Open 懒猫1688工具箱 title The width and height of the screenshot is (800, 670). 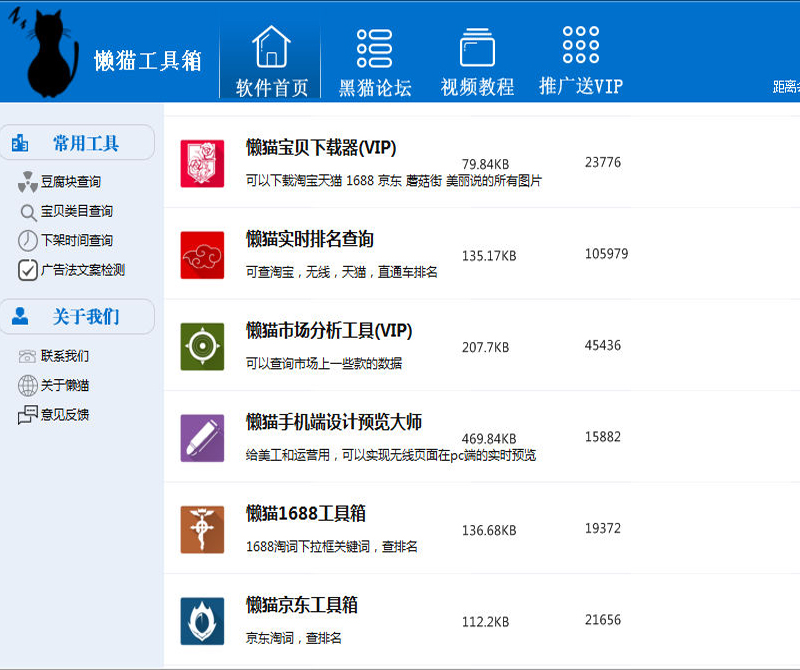pos(306,513)
